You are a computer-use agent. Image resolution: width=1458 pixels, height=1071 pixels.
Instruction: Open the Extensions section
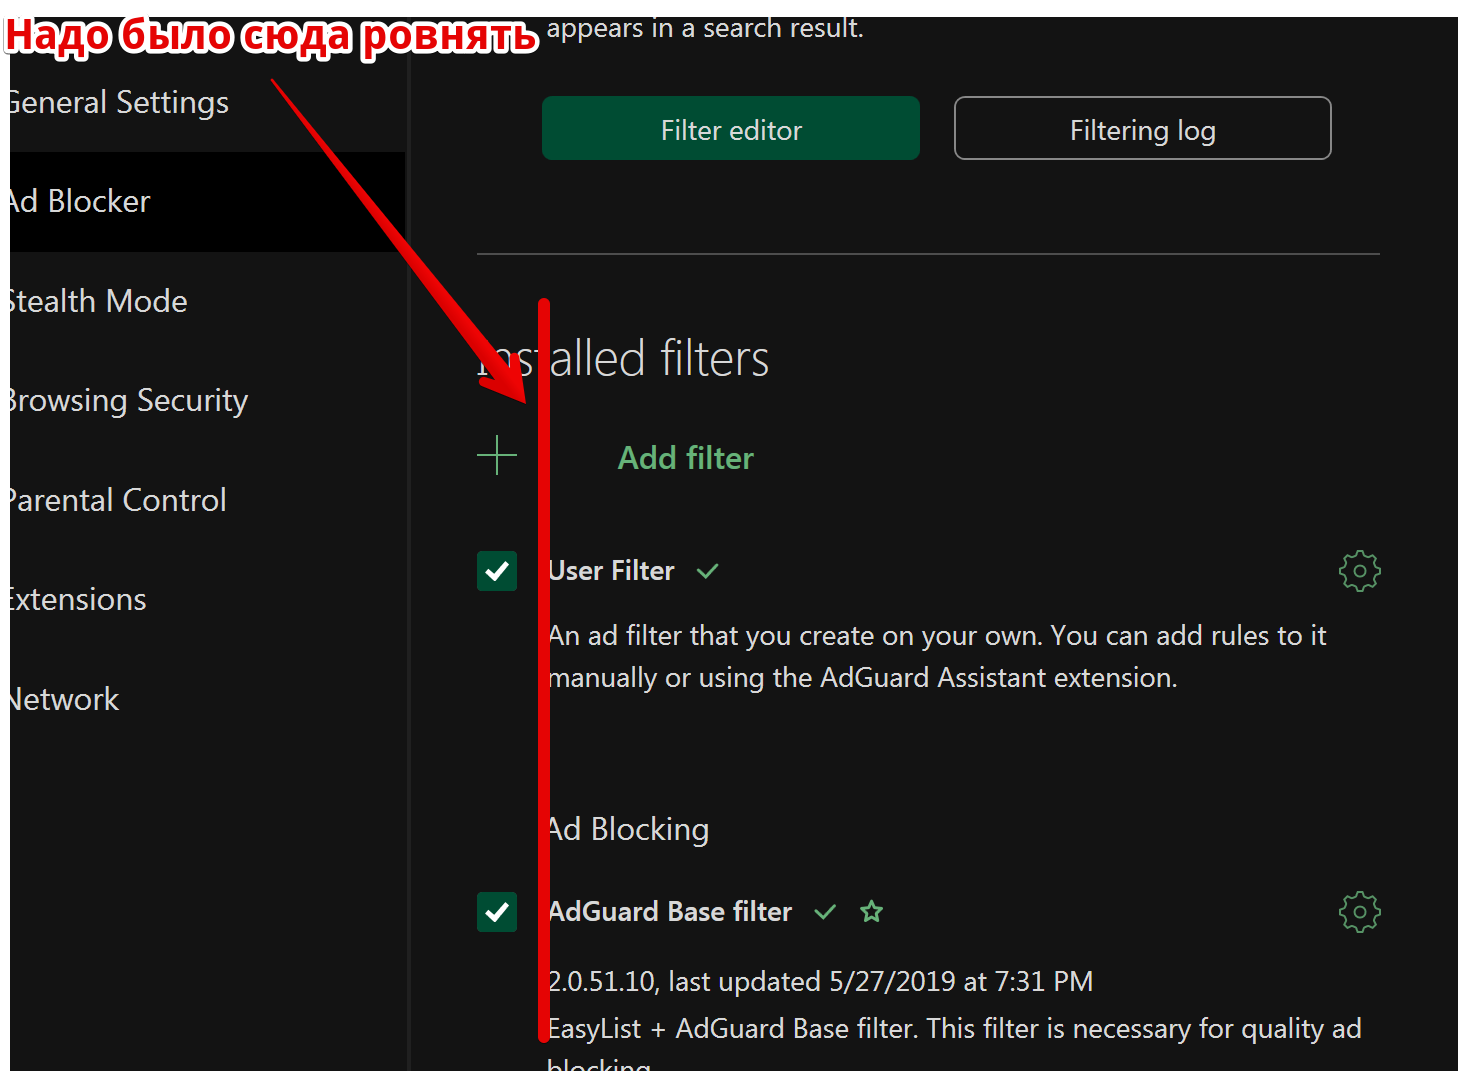point(78,600)
